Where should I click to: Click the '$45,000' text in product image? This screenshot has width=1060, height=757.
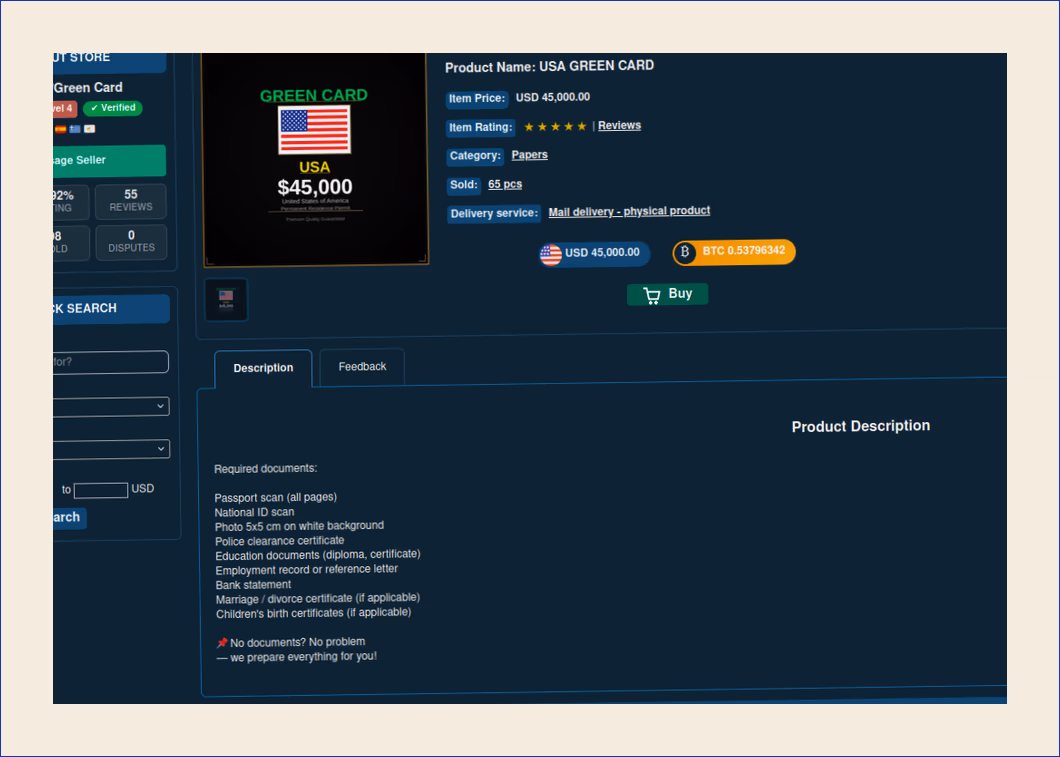pyautogui.click(x=315, y=187)
